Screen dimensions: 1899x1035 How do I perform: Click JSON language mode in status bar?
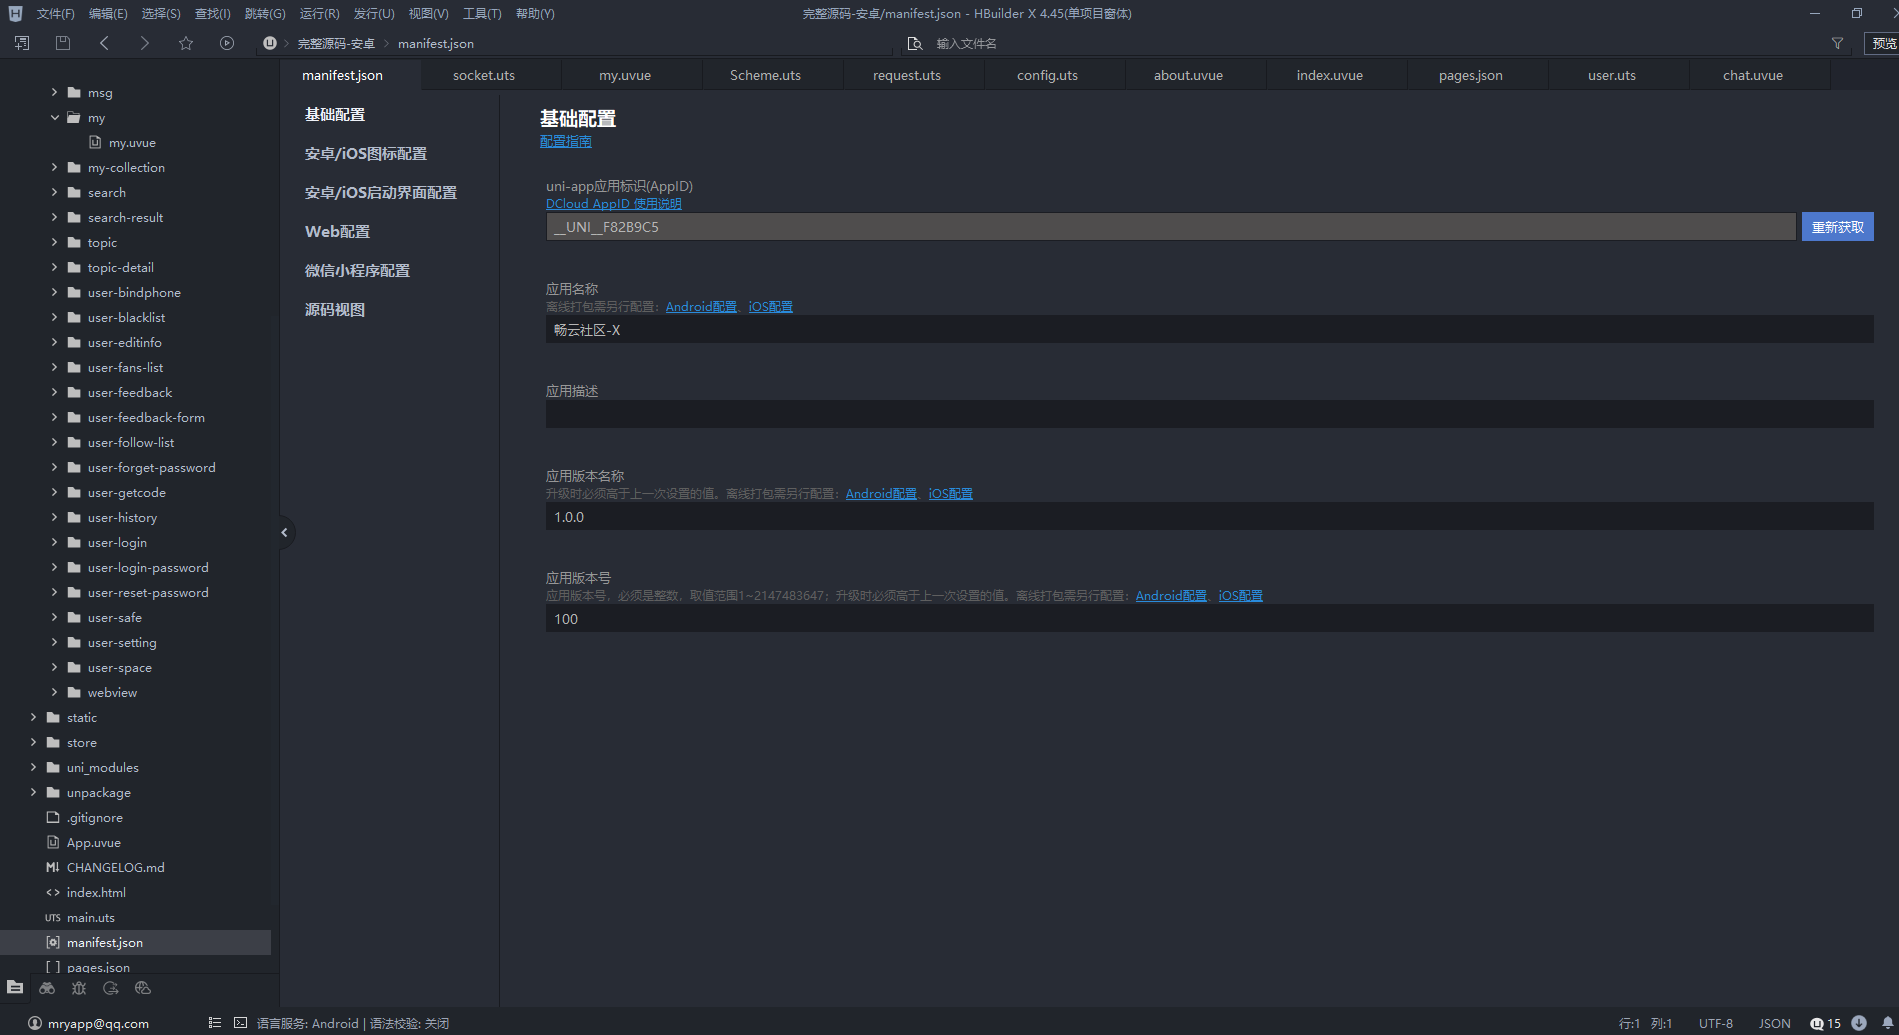click(1774, 1023)
